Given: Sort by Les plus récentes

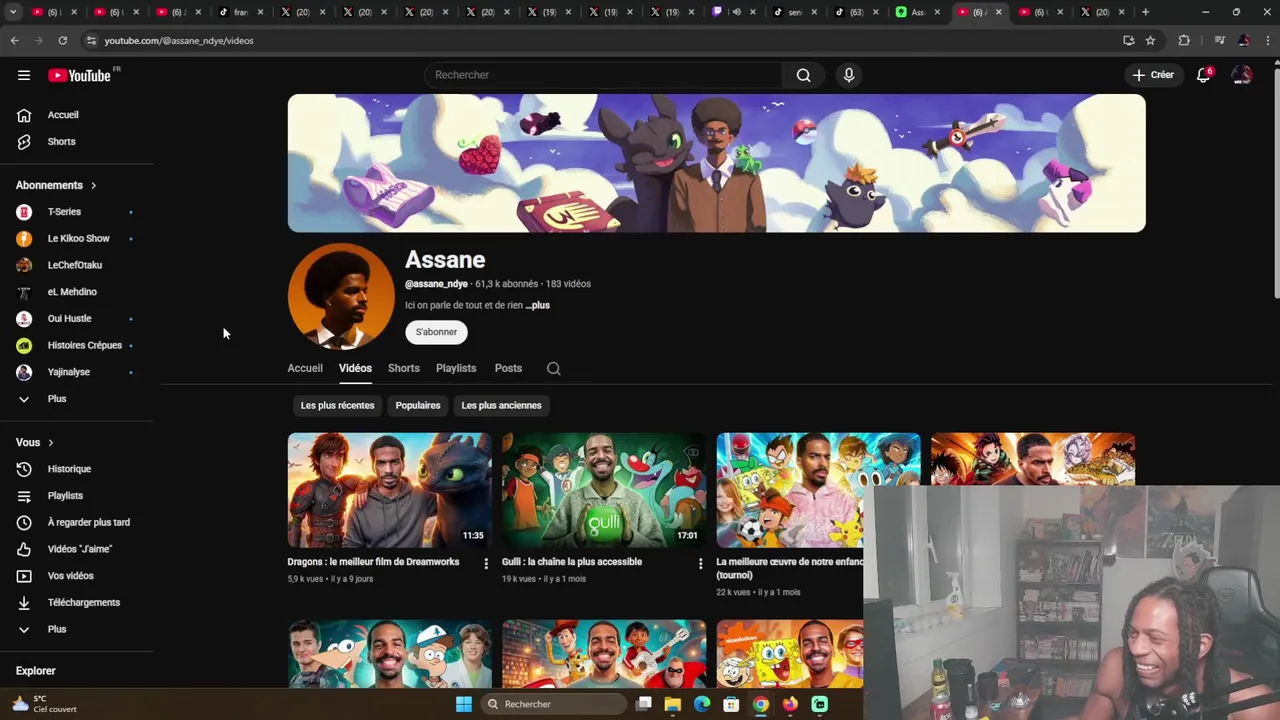Looking at the screenshot, I should click(337, 406).
